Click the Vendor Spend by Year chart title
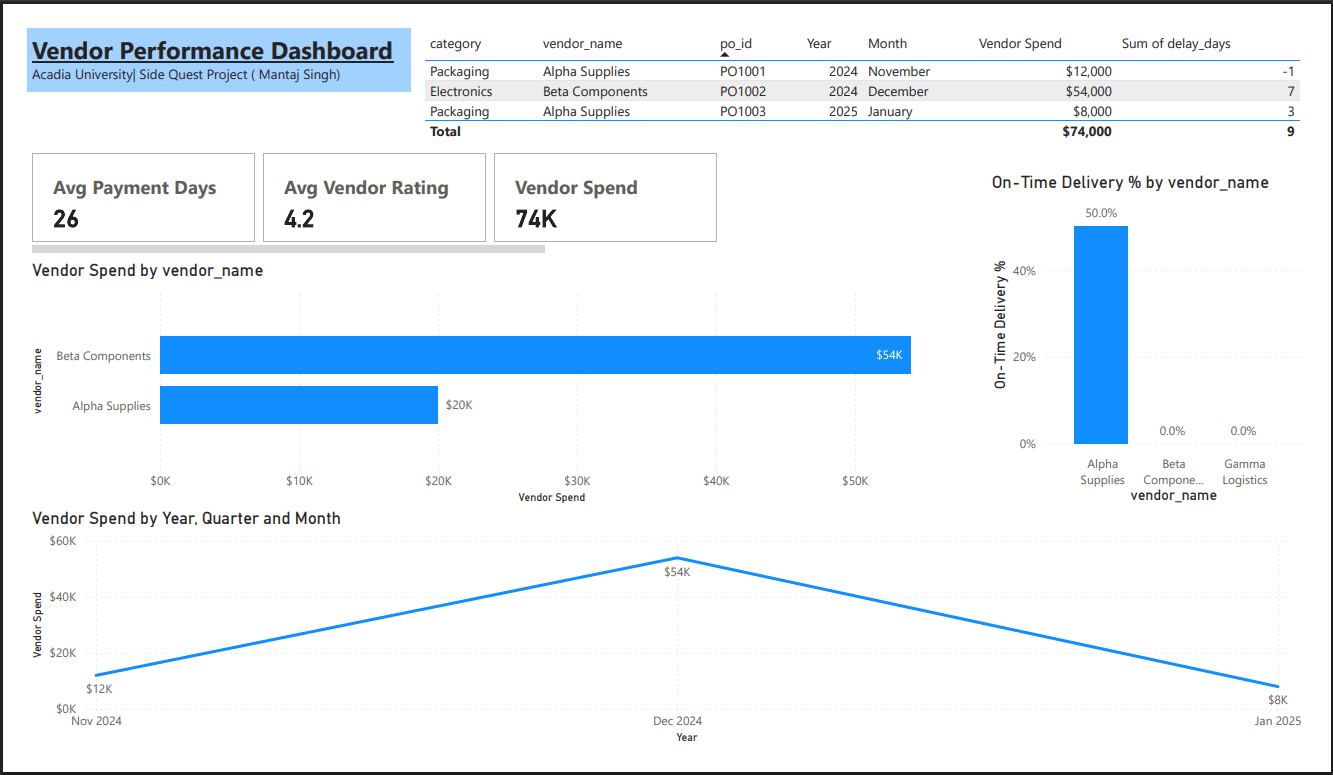Viewport: 1333px width, 775px height. (x=183, y=518)
